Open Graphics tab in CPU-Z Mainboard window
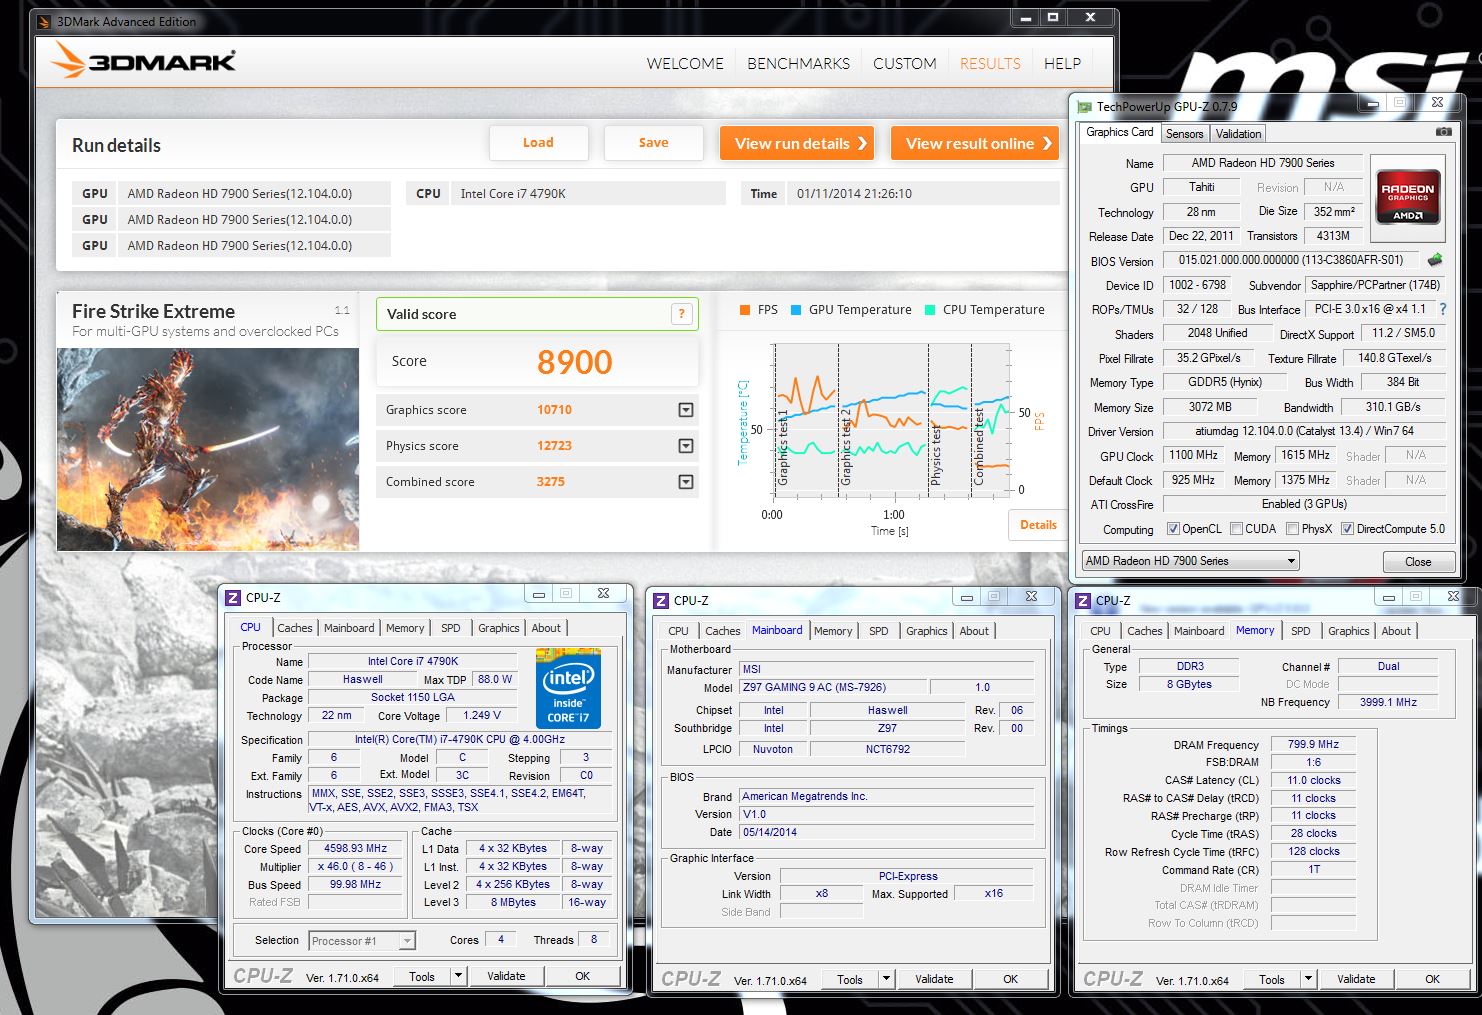This screenshot has width=1482, height=1015. click(x=927, y=631)
